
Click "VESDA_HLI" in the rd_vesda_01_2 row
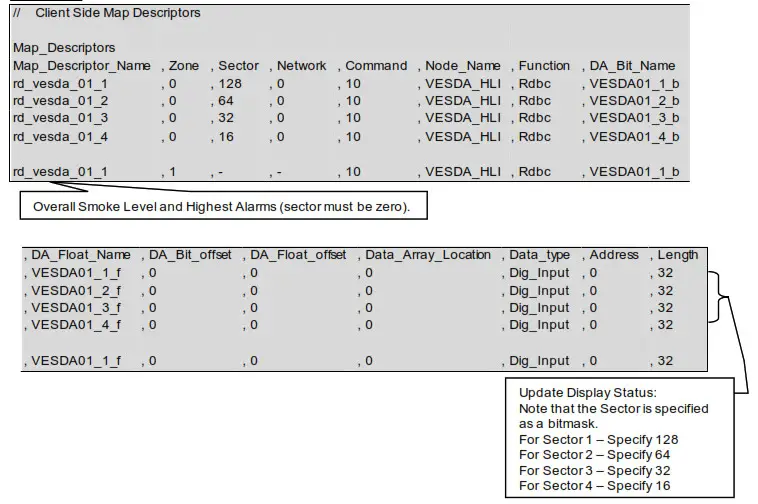pyautogui.click(x=463, y=101)
